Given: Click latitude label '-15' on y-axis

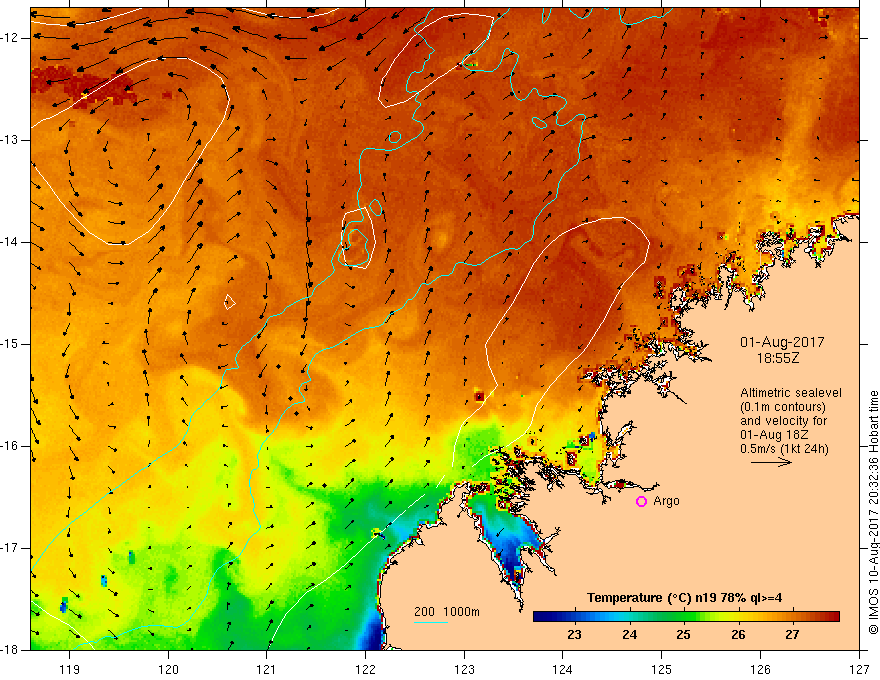Looking at the screenshot, I should coord(10,344).
